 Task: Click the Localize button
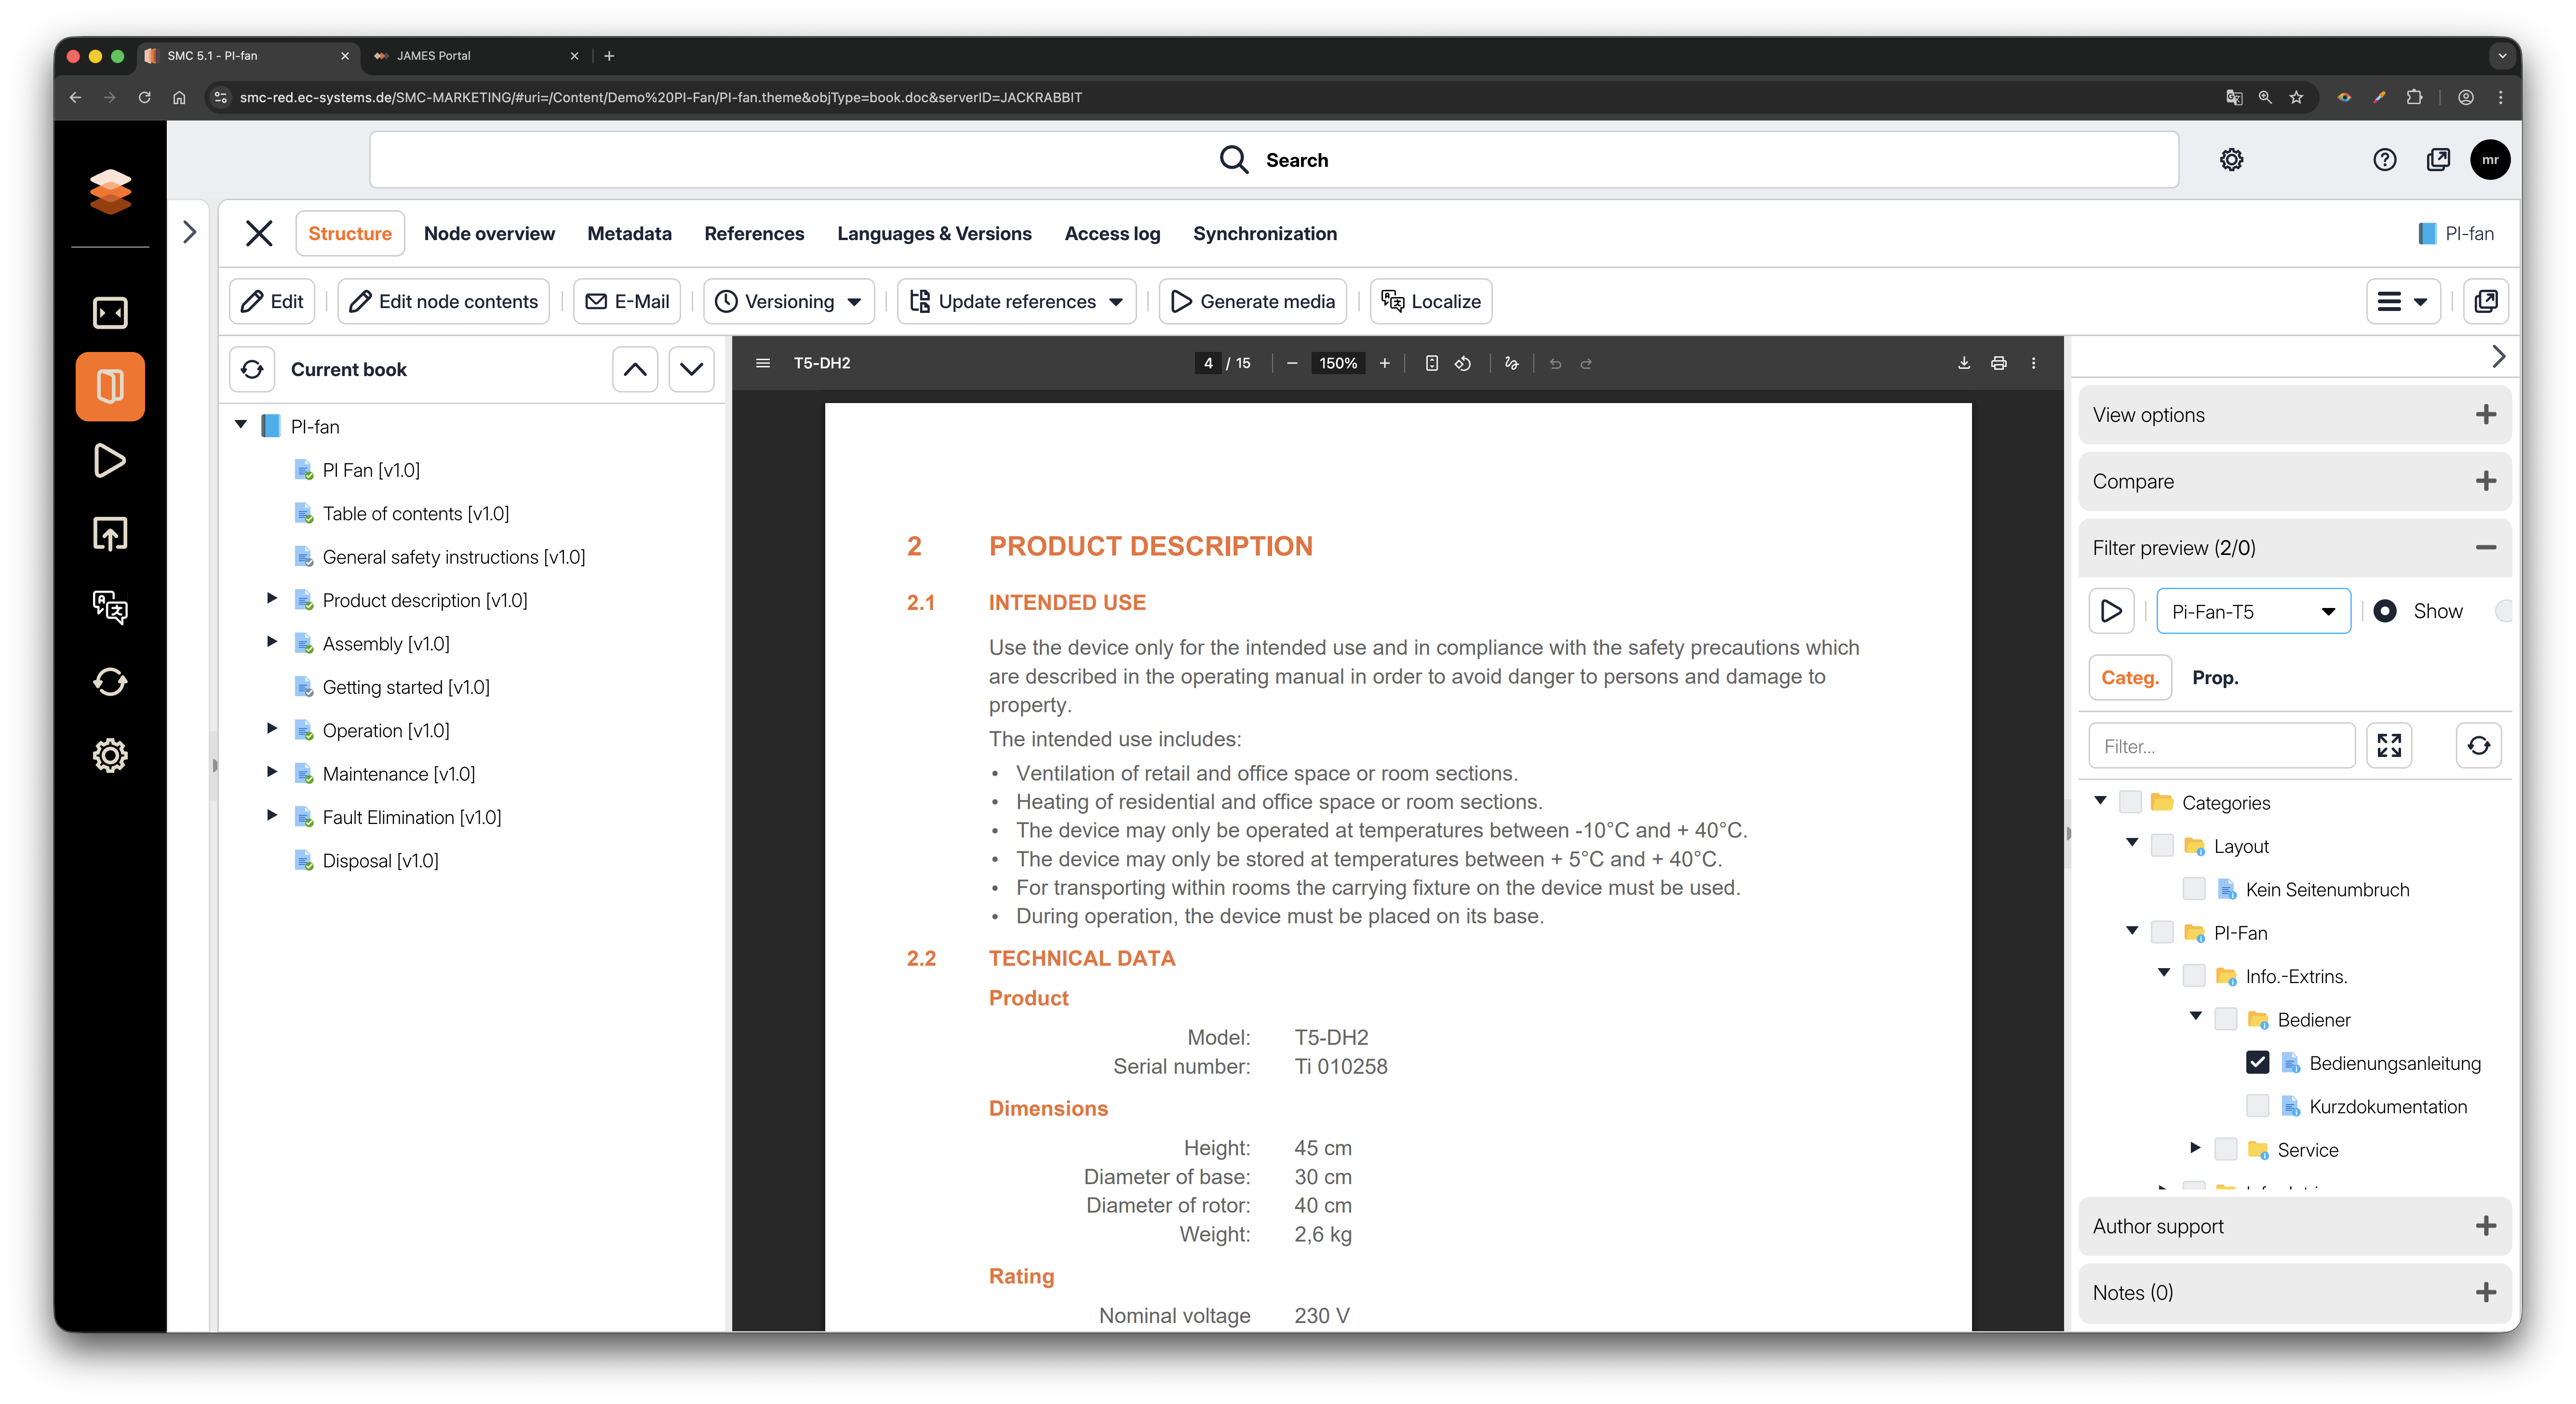(x=1430, y=301)
